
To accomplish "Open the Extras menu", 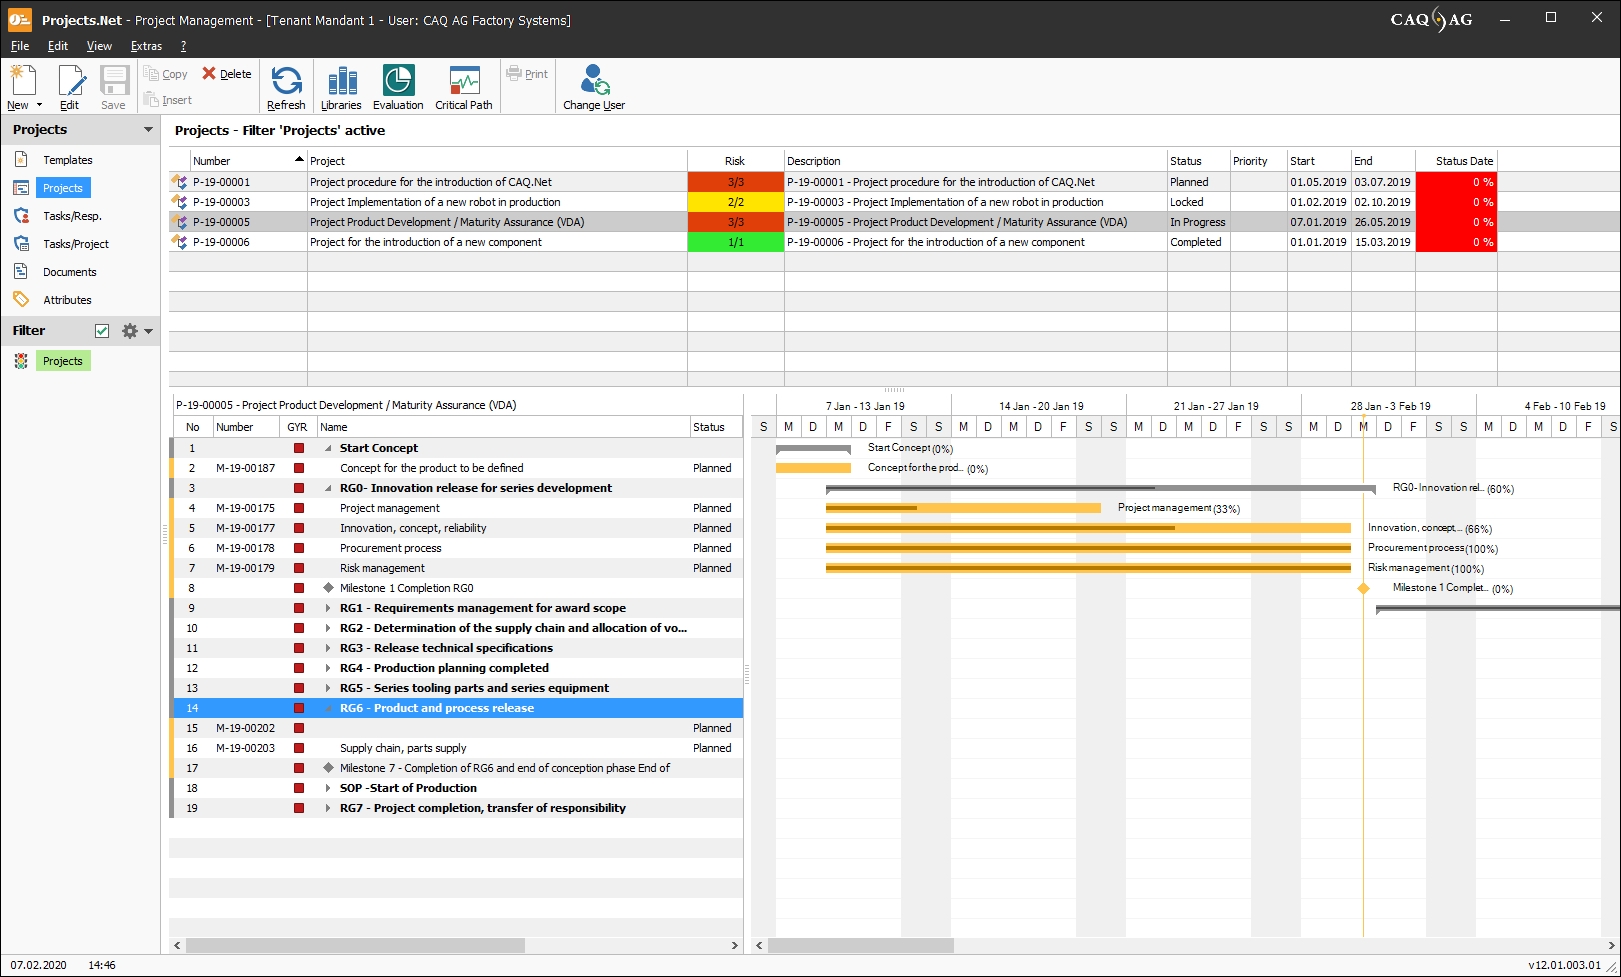I will click(x=146, y=46).
